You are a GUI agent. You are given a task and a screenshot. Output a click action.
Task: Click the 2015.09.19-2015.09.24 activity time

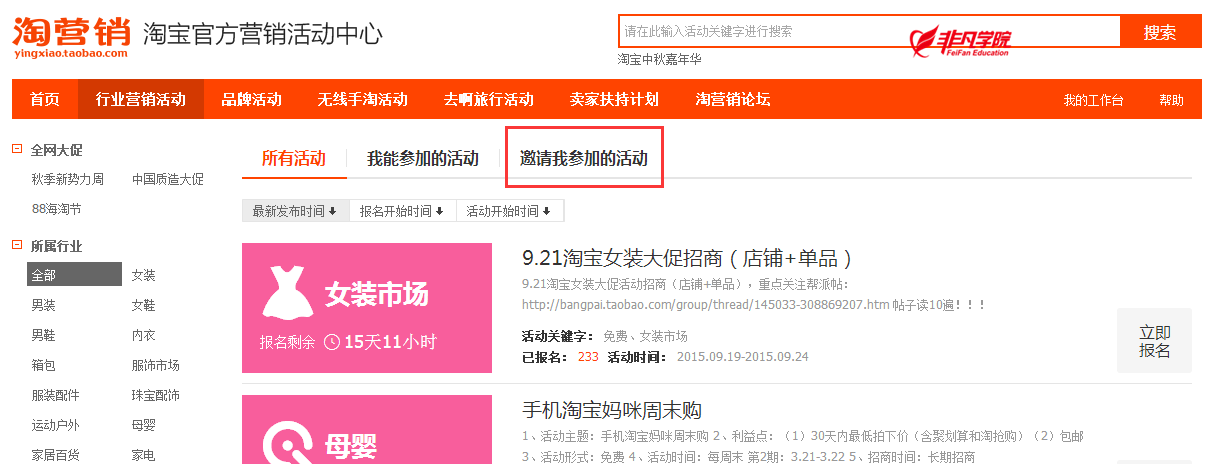coord(743,357)
